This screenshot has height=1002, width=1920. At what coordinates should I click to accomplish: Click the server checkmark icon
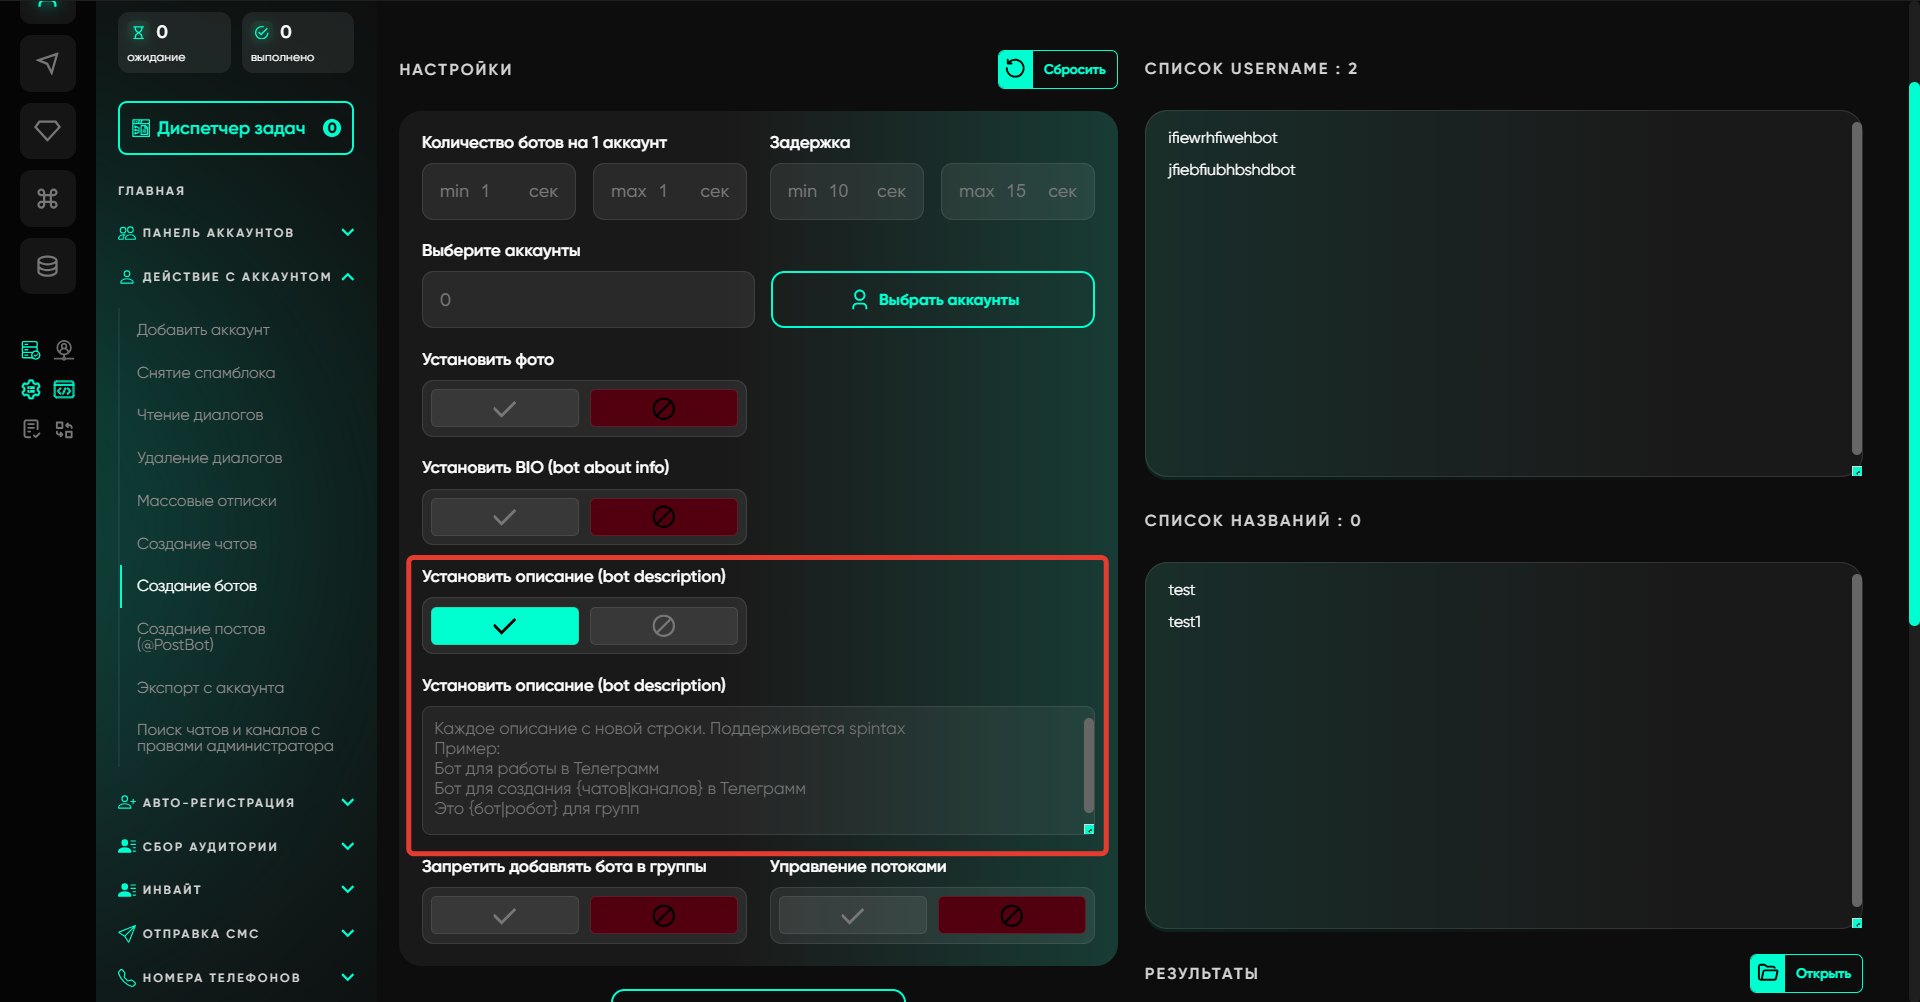[31, 350]
